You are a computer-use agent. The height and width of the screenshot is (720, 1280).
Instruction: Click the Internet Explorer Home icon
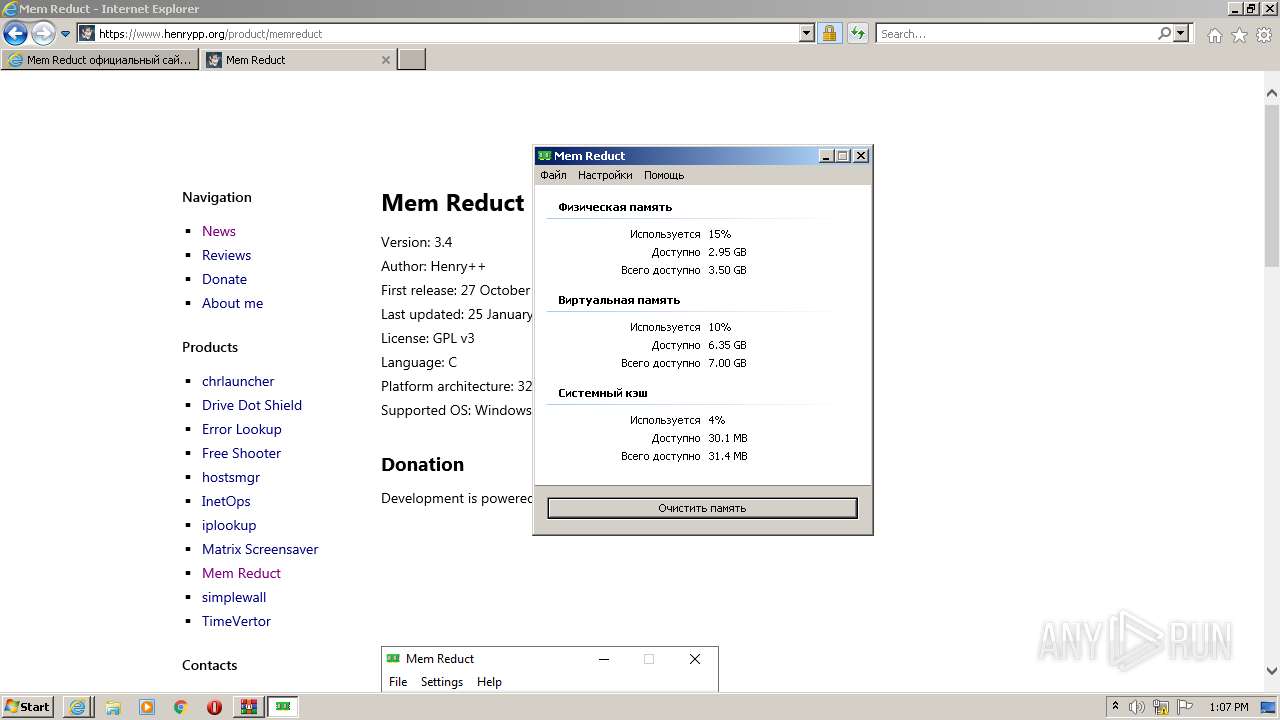(1214, 35)
